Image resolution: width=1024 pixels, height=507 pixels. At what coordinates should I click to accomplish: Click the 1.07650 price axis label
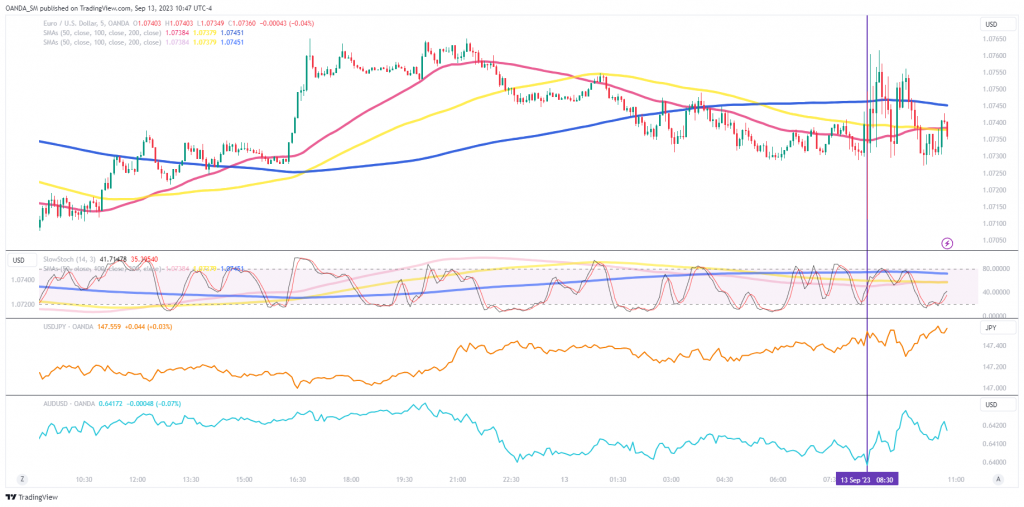[x=993, y=39]
